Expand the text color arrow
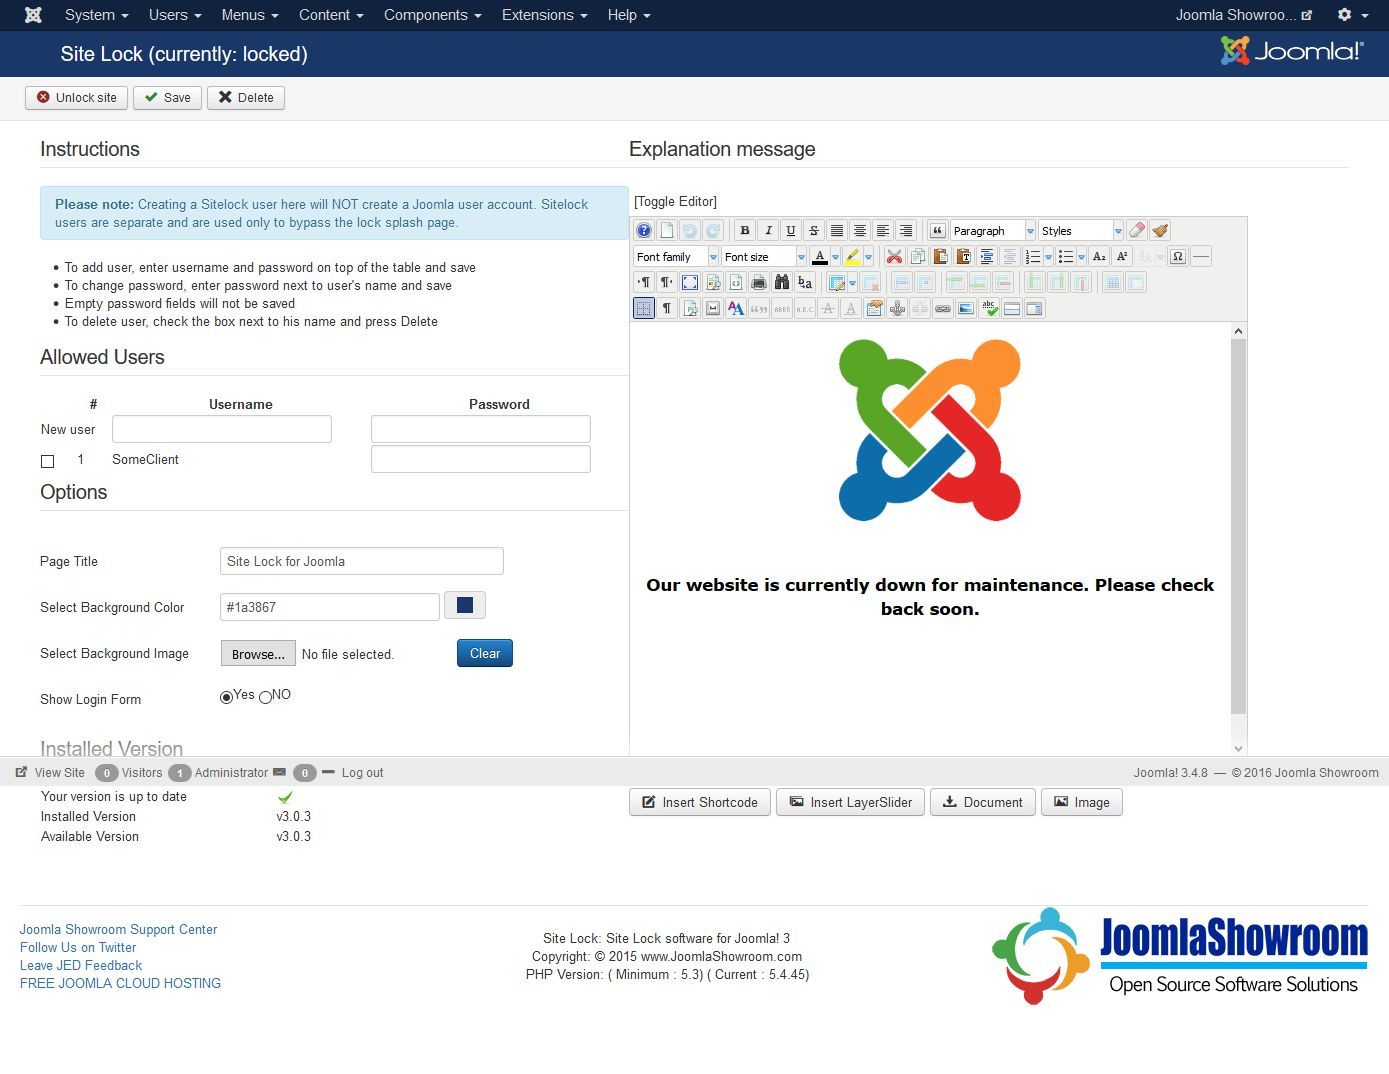1389x1074 pixels. [x=835, y=257]
